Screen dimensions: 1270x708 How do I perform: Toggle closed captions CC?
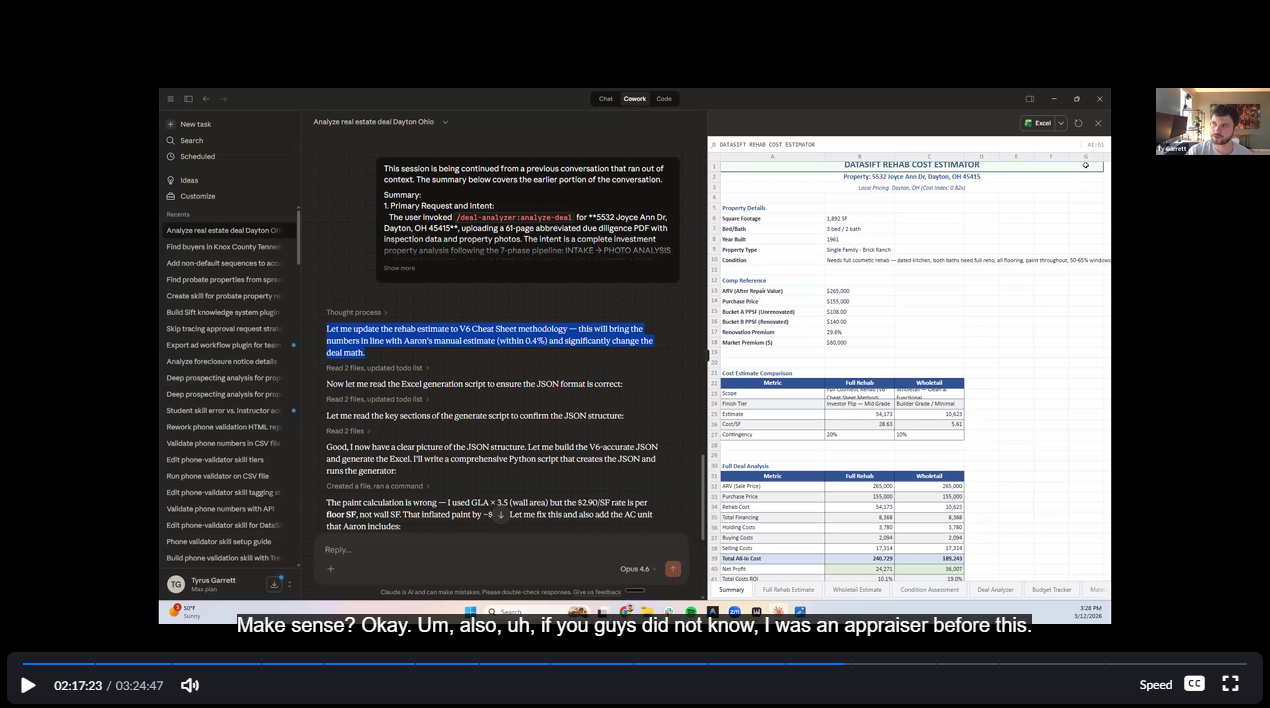point(1194,684)
